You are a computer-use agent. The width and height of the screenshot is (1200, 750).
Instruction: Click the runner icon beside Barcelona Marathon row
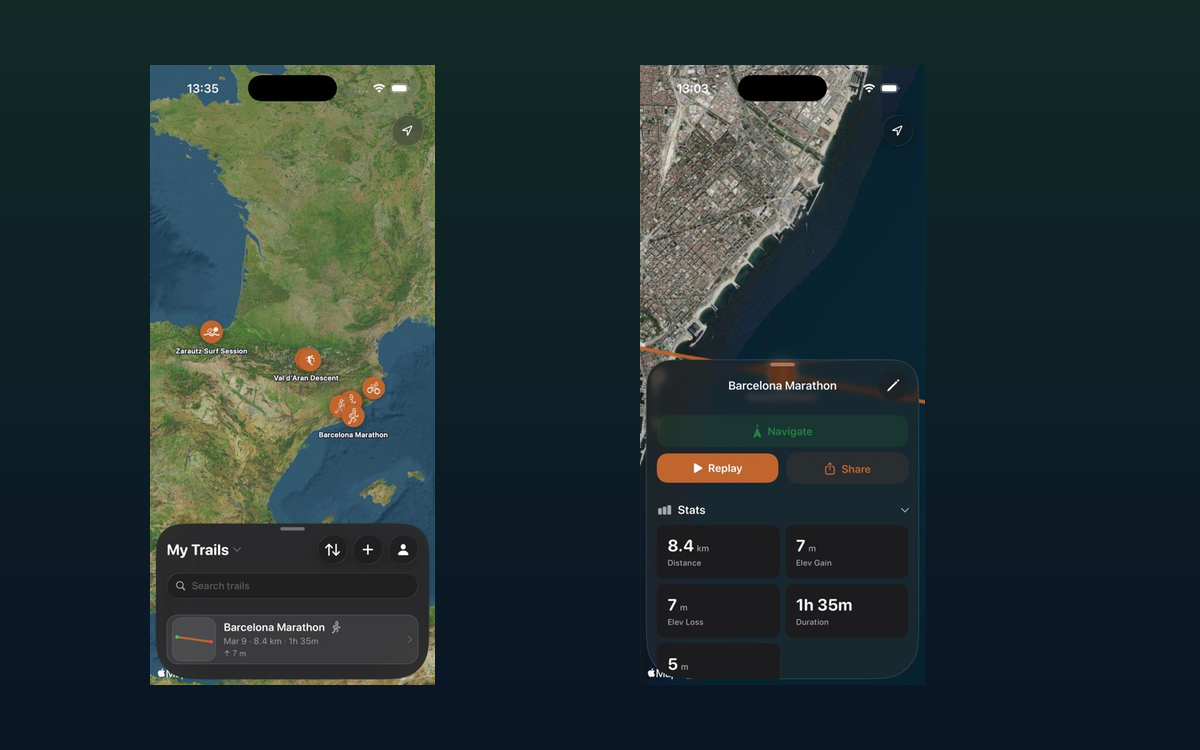[336, 627]
